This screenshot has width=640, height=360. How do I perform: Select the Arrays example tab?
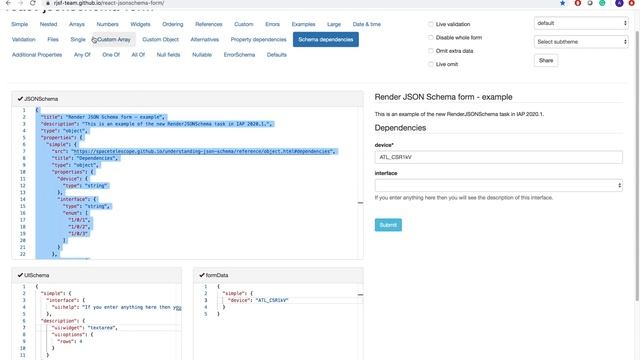point(77,24)
